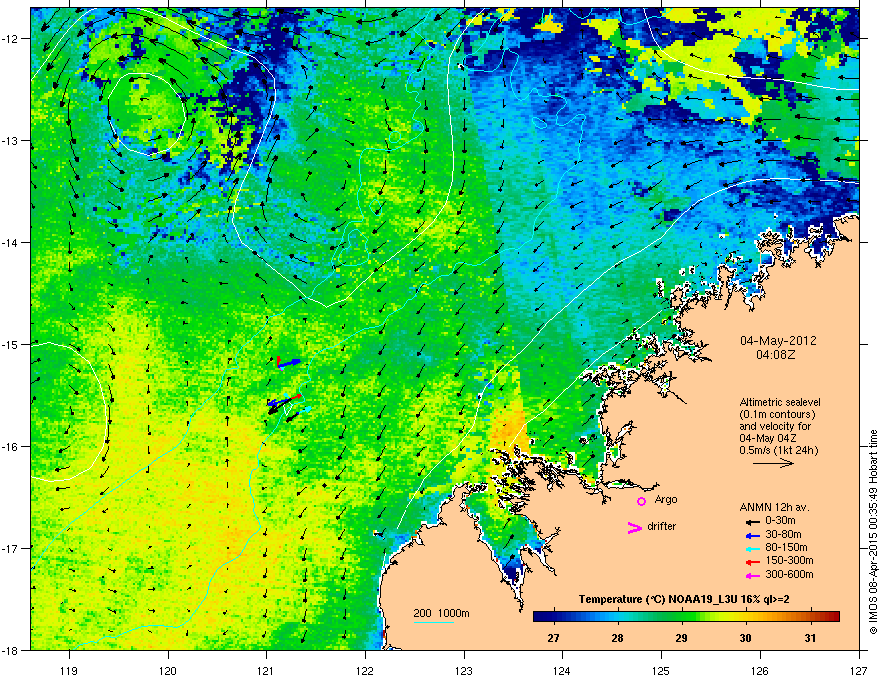This screenshot has height=680, width=880.
Task: Click longitude axis label 119
Action: [x=69, y=670]
